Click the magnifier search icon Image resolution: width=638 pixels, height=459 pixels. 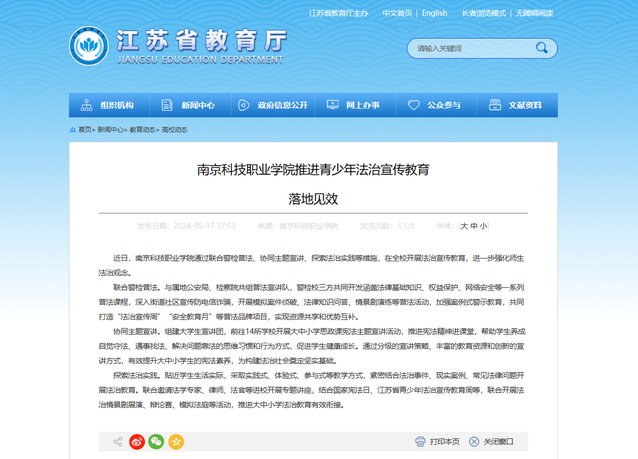pos(540,48)
